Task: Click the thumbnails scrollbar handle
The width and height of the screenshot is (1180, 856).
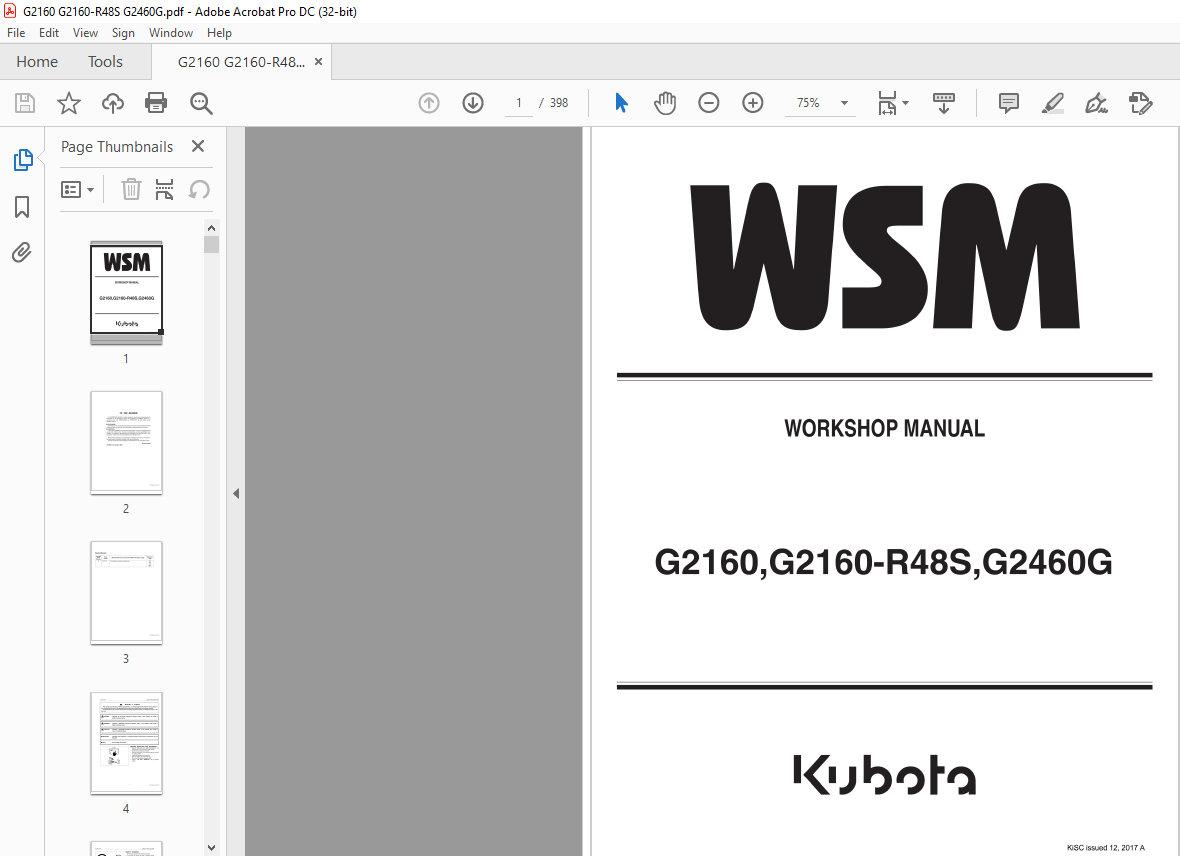Action: point(211,245)
